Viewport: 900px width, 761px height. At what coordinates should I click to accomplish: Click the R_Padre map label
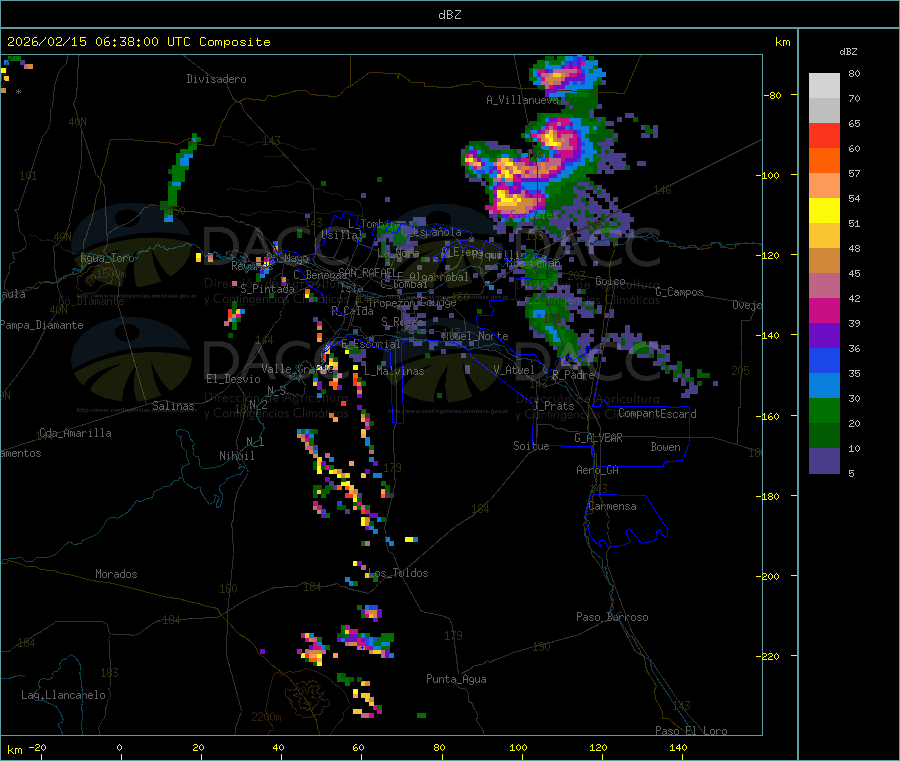573,375
